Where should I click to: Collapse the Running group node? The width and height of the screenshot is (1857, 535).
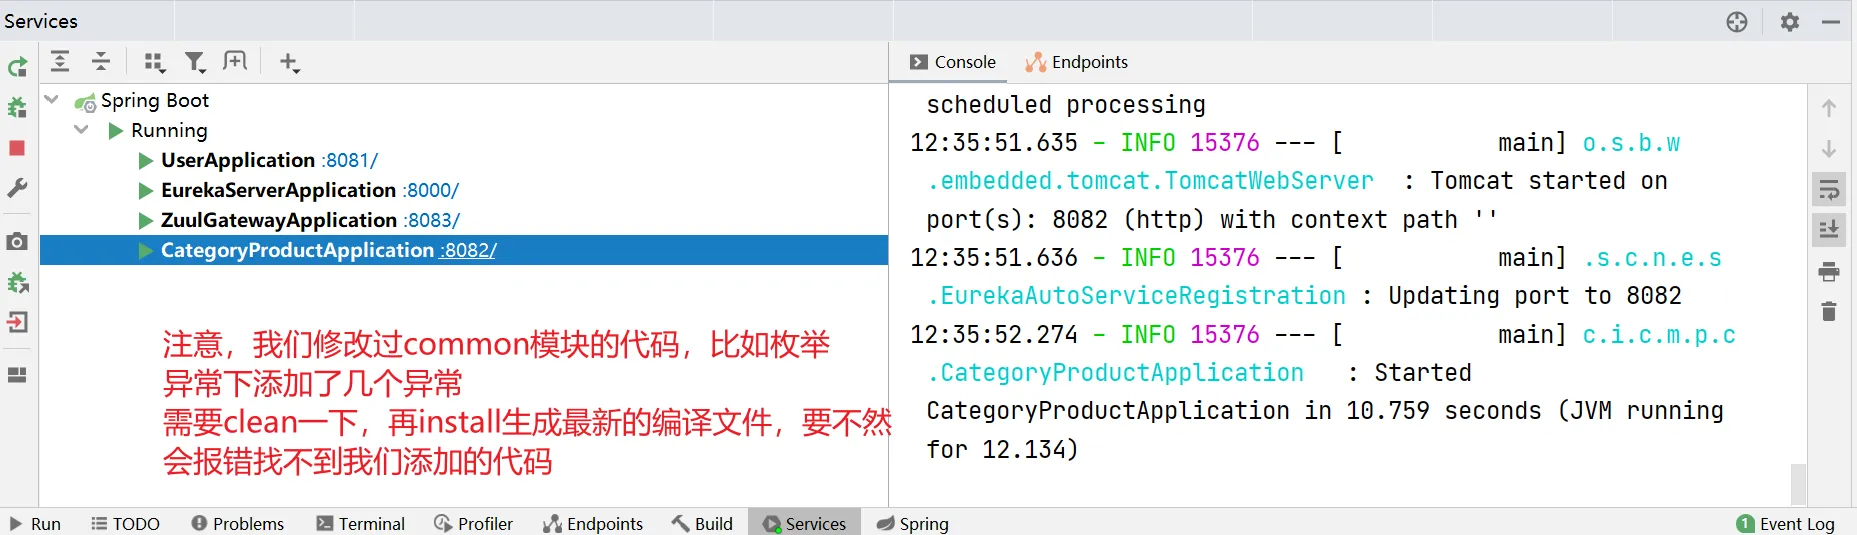click(x=82, y=130)
